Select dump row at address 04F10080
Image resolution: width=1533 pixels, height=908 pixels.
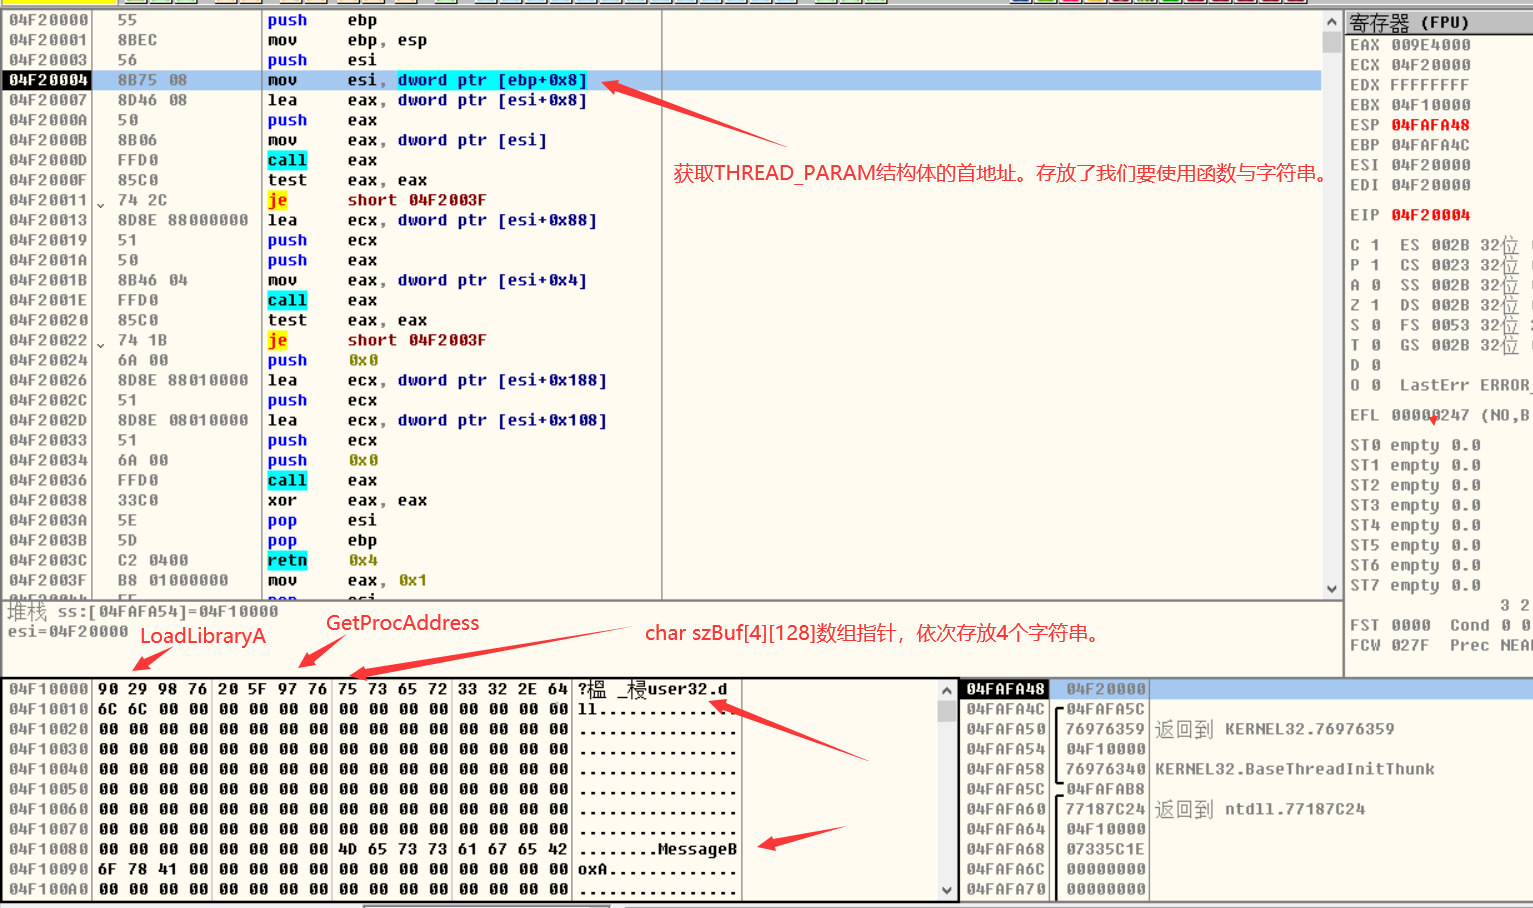click(373, 849)
